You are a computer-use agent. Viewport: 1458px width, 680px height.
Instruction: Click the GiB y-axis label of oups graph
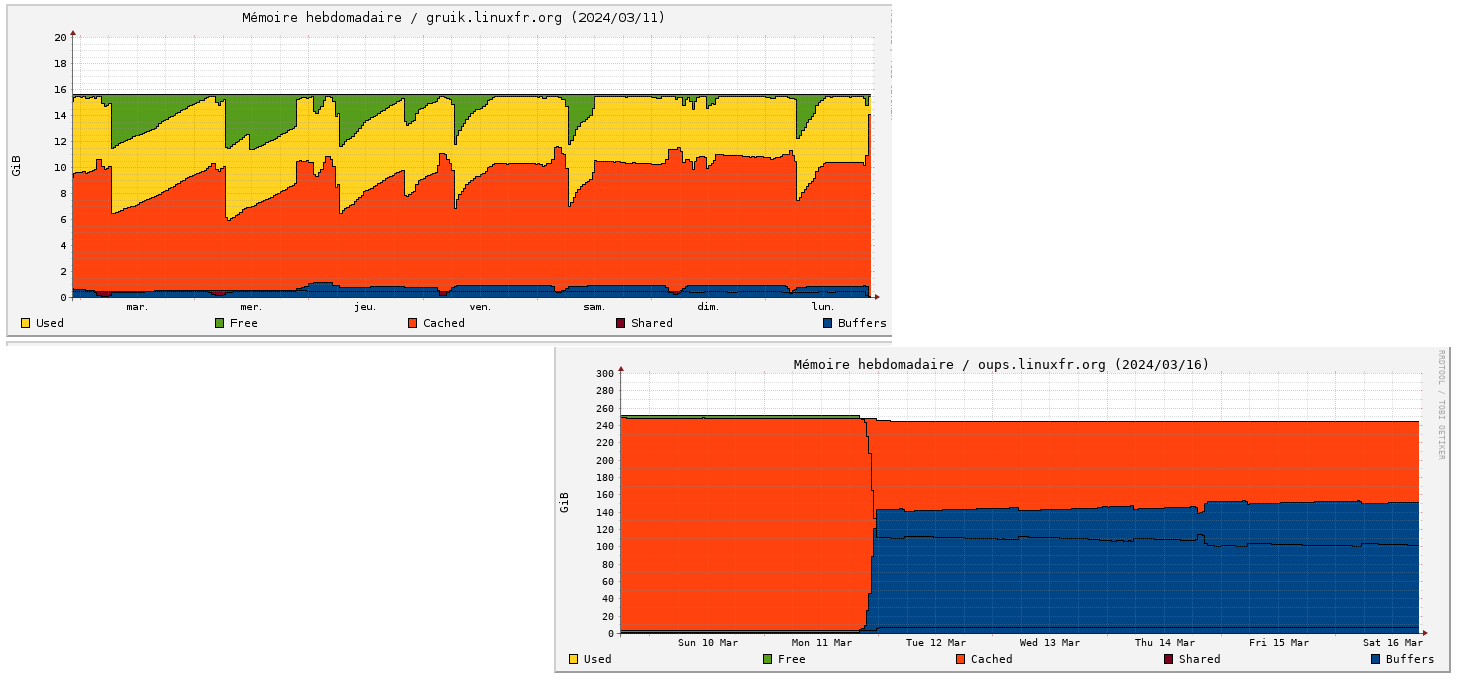coord(564,502)
